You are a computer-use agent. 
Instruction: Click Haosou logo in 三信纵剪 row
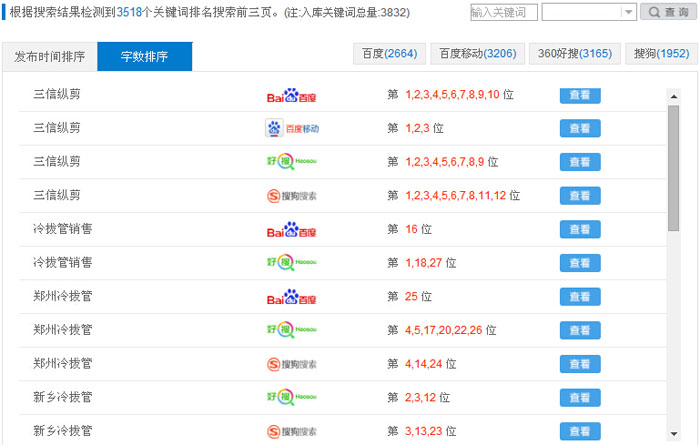[x=292, y=162]
